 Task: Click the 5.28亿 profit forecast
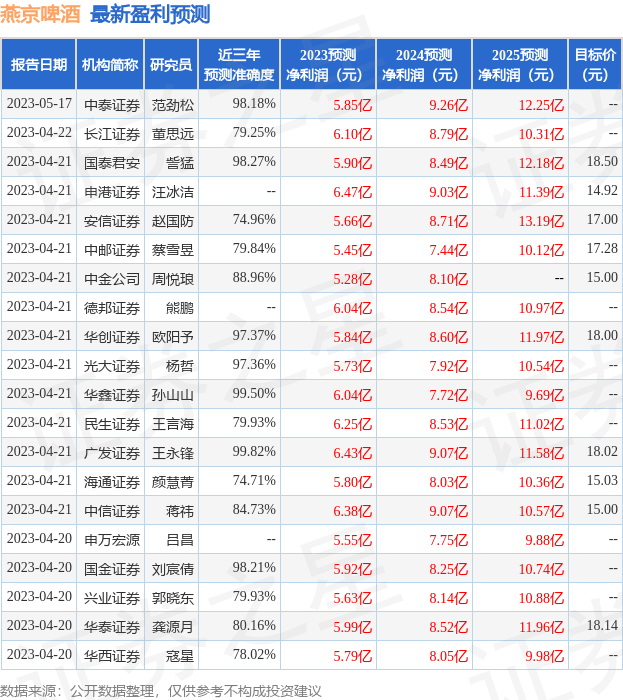(352, 279)
